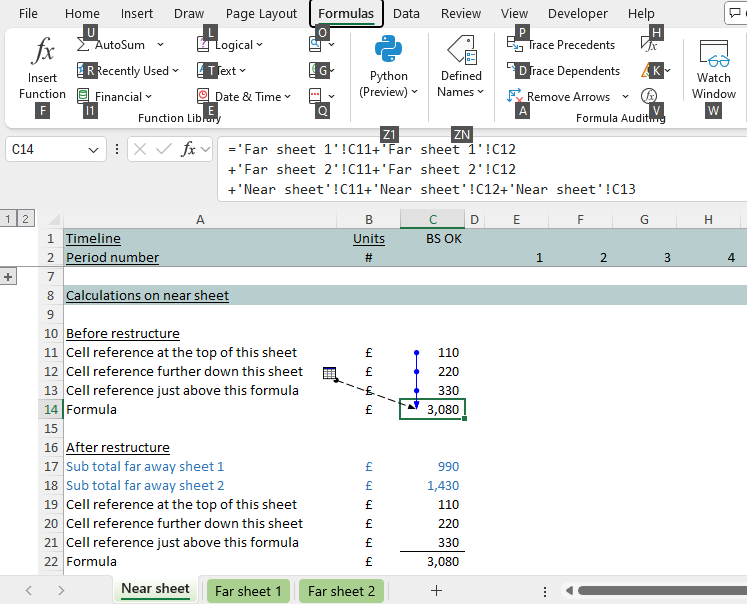Expand grouped rows with plus button
747x604 pixels.
tap(10, 277)
